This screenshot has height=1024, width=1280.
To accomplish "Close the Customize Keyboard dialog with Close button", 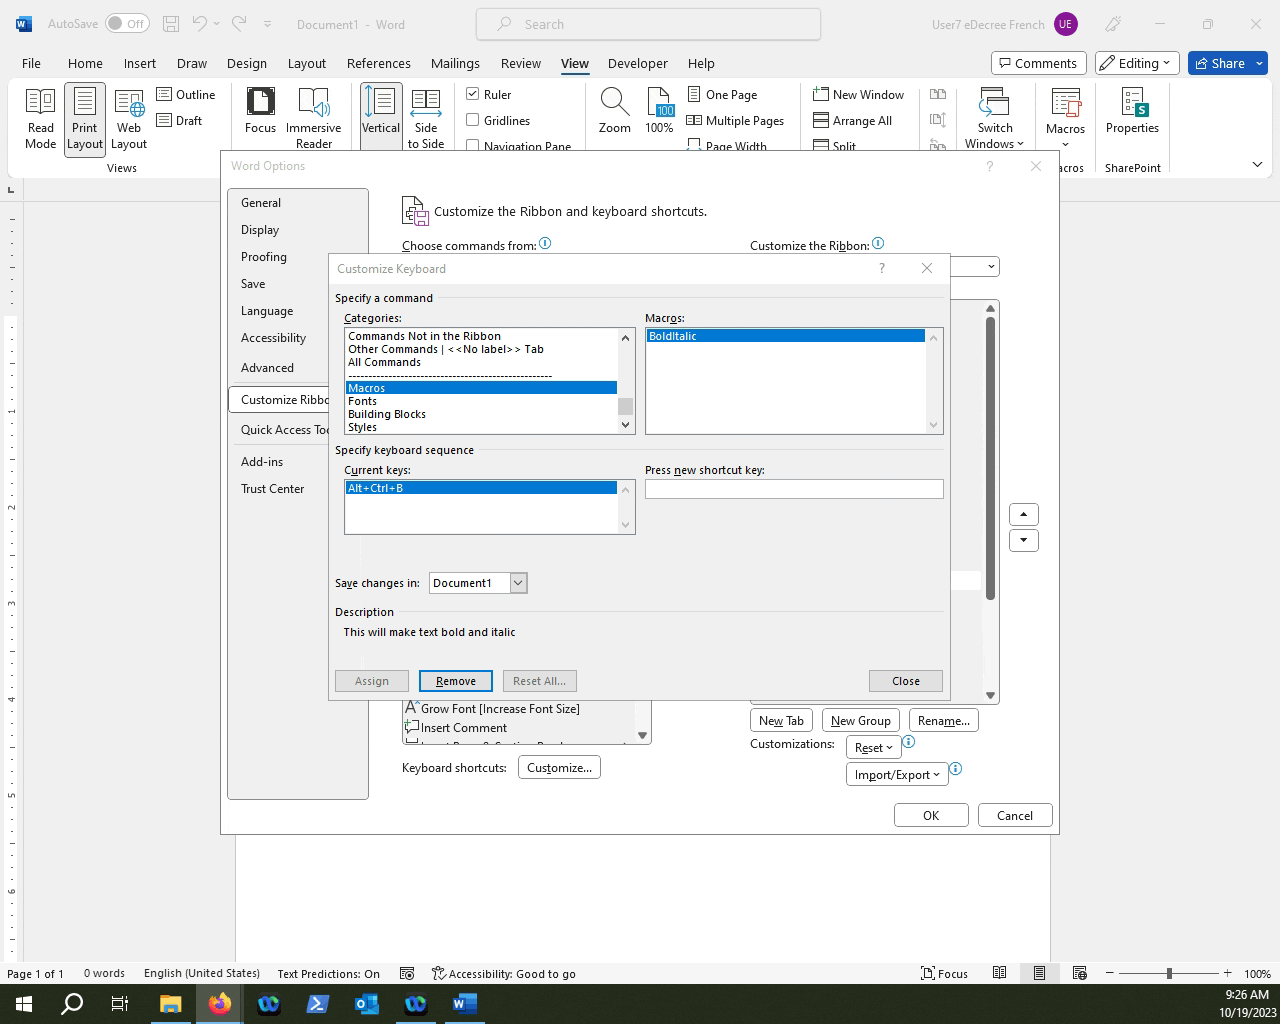I will [x=904, y=680].
